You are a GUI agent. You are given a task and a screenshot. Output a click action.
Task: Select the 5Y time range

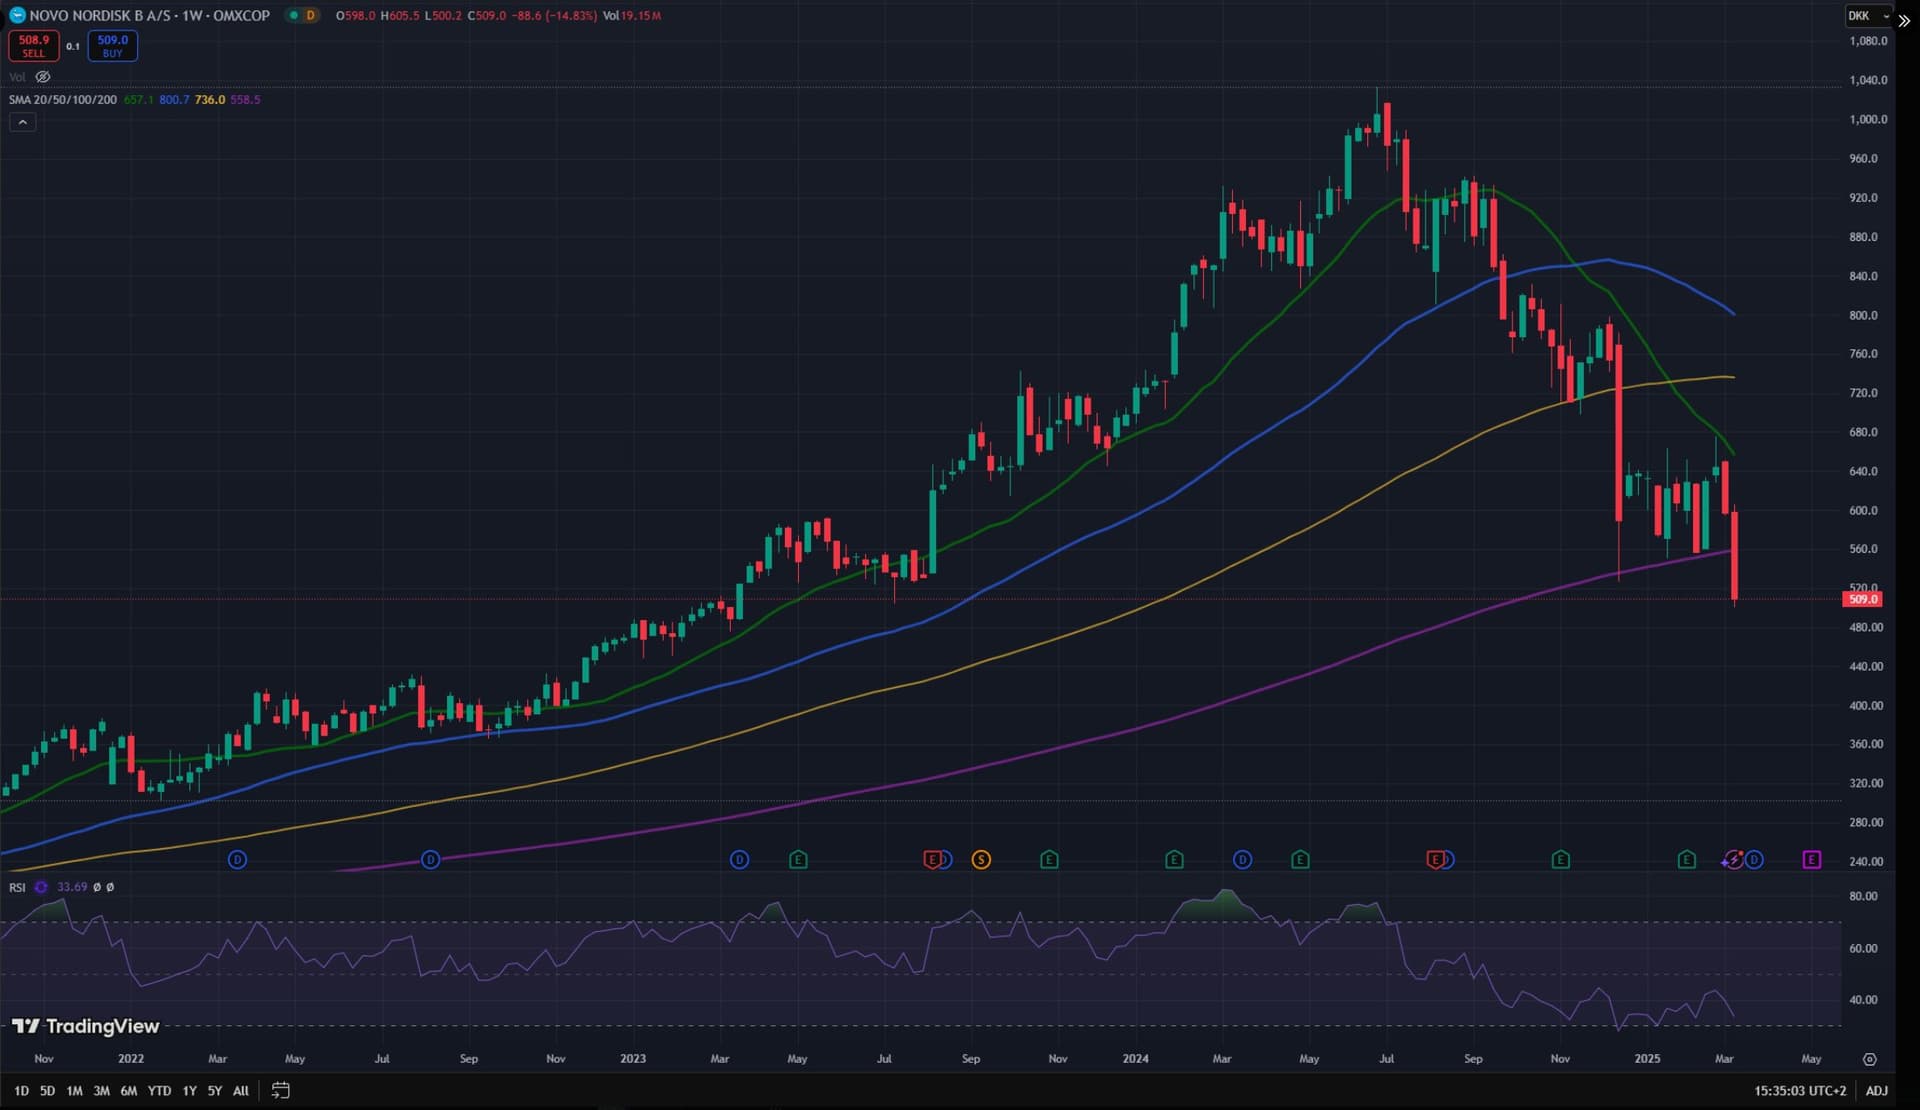pos(214,1091)
